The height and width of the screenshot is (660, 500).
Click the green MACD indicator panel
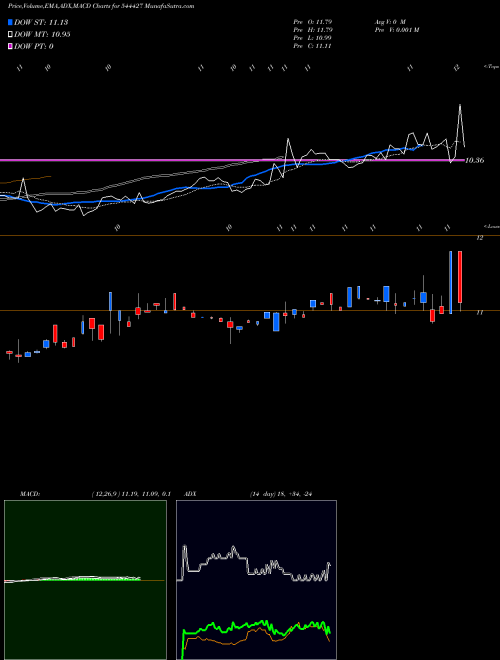pyautogui.click(x=85, y=580)
